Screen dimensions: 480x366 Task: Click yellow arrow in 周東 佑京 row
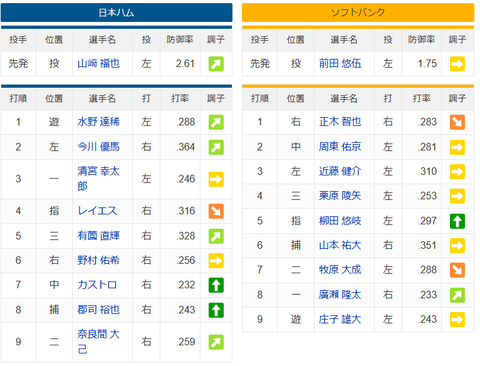click(457, 147)
